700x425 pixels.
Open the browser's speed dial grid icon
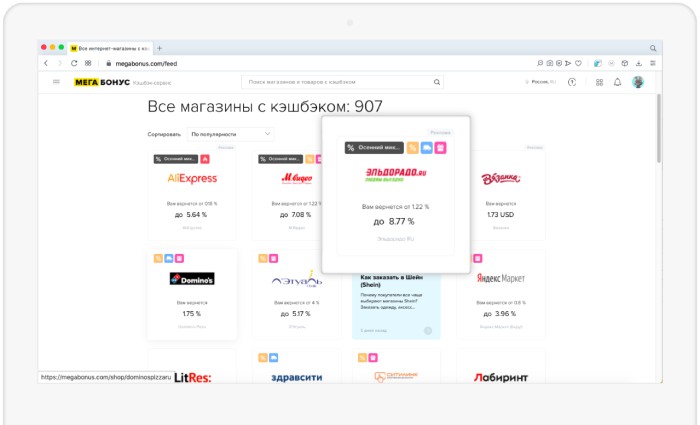[88, 63]
